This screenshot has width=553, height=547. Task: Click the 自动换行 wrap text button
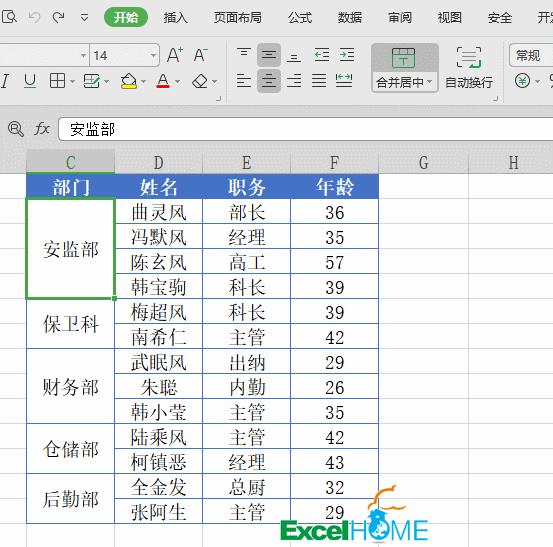469,68
